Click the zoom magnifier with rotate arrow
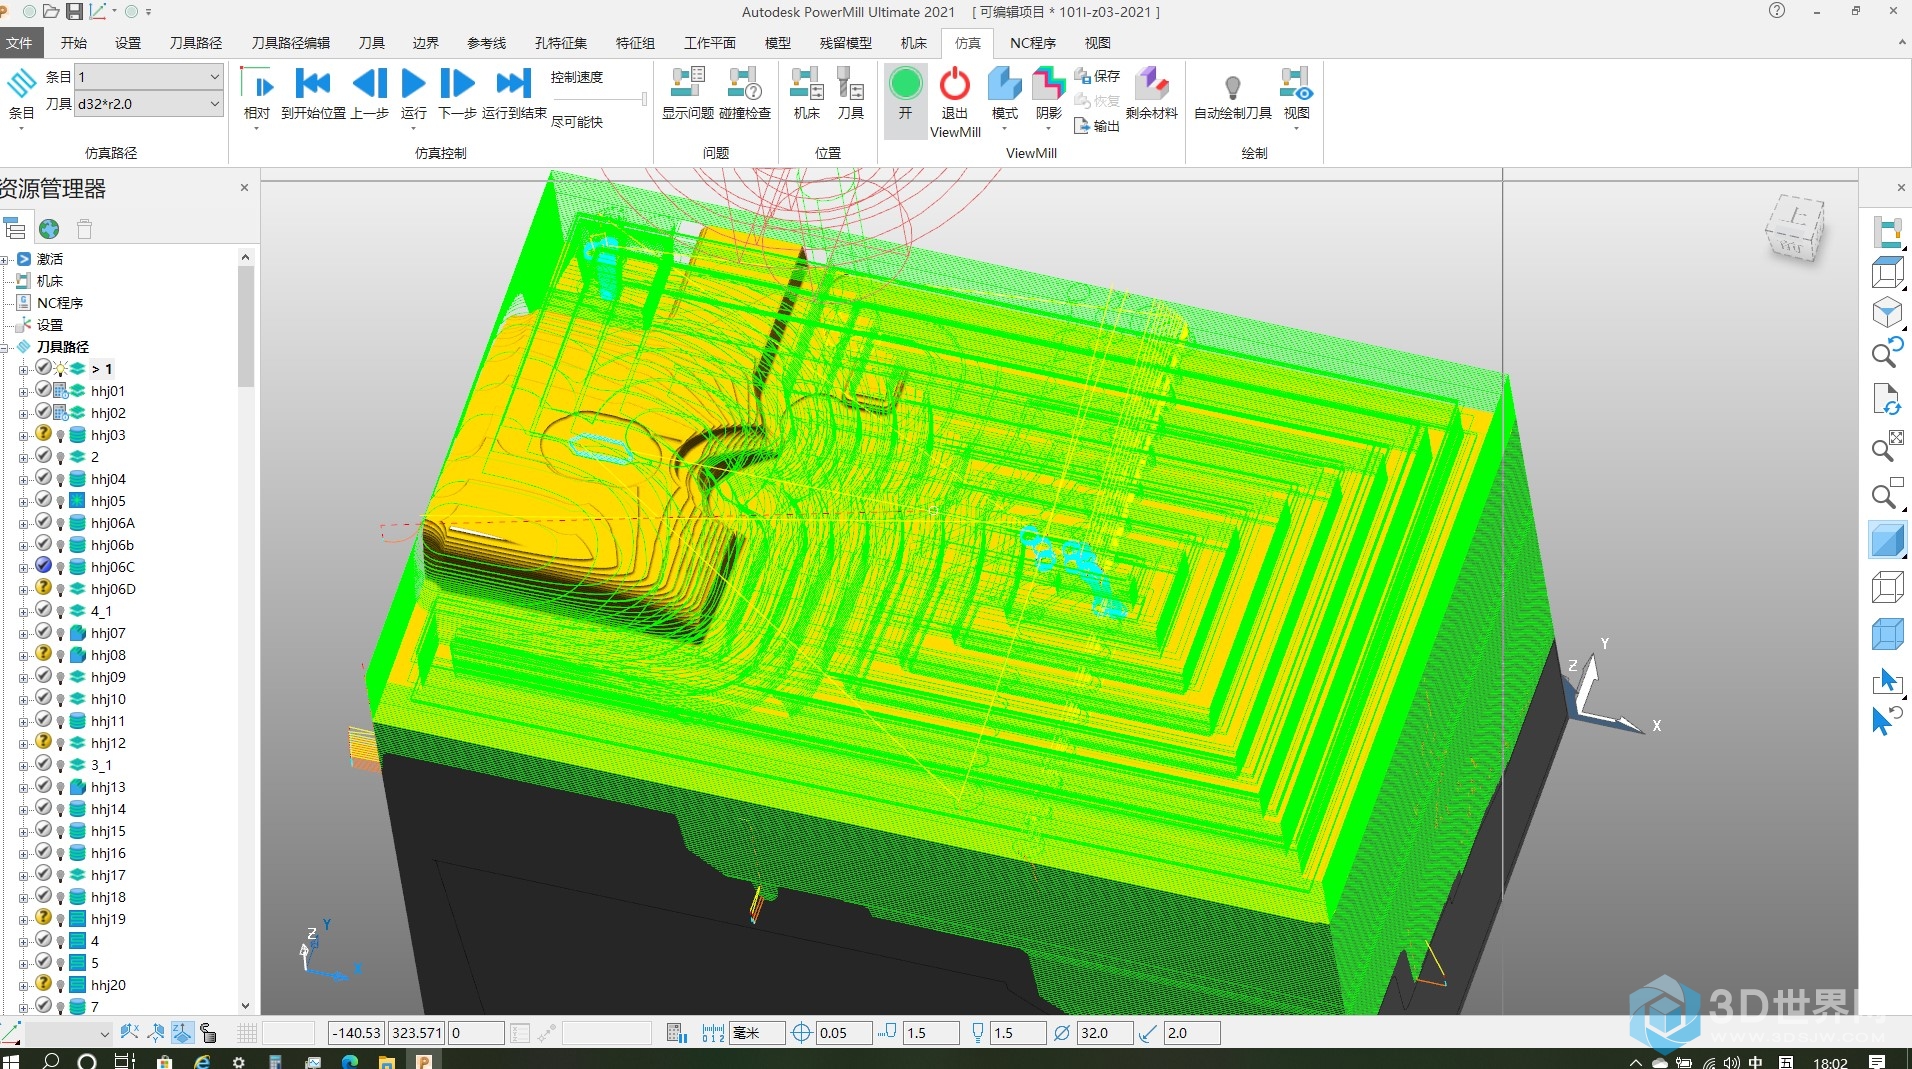Image resolution: width=1912 pixels, height=1069 pixels. point(1886,352)
